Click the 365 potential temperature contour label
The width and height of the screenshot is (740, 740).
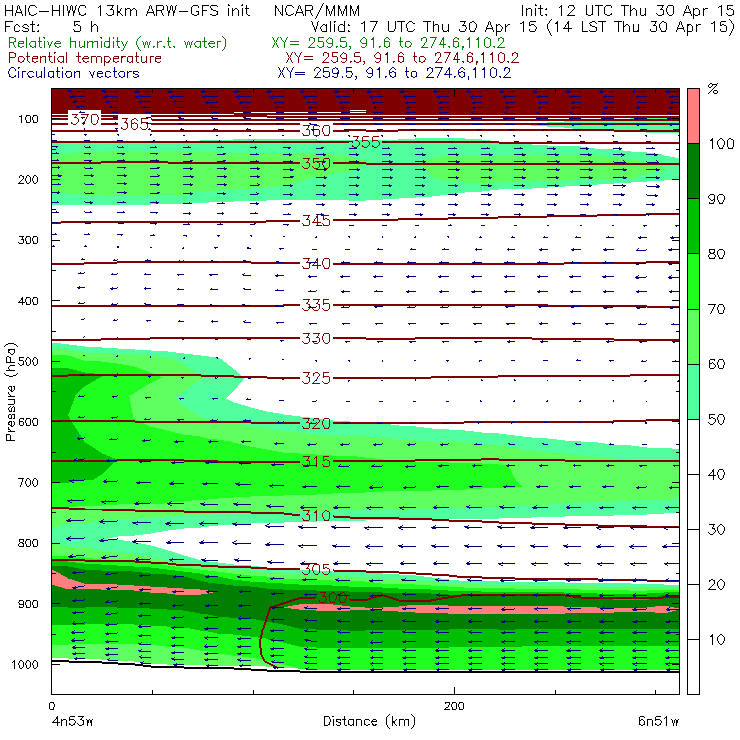pyautogui.click(x=135, y=124)
